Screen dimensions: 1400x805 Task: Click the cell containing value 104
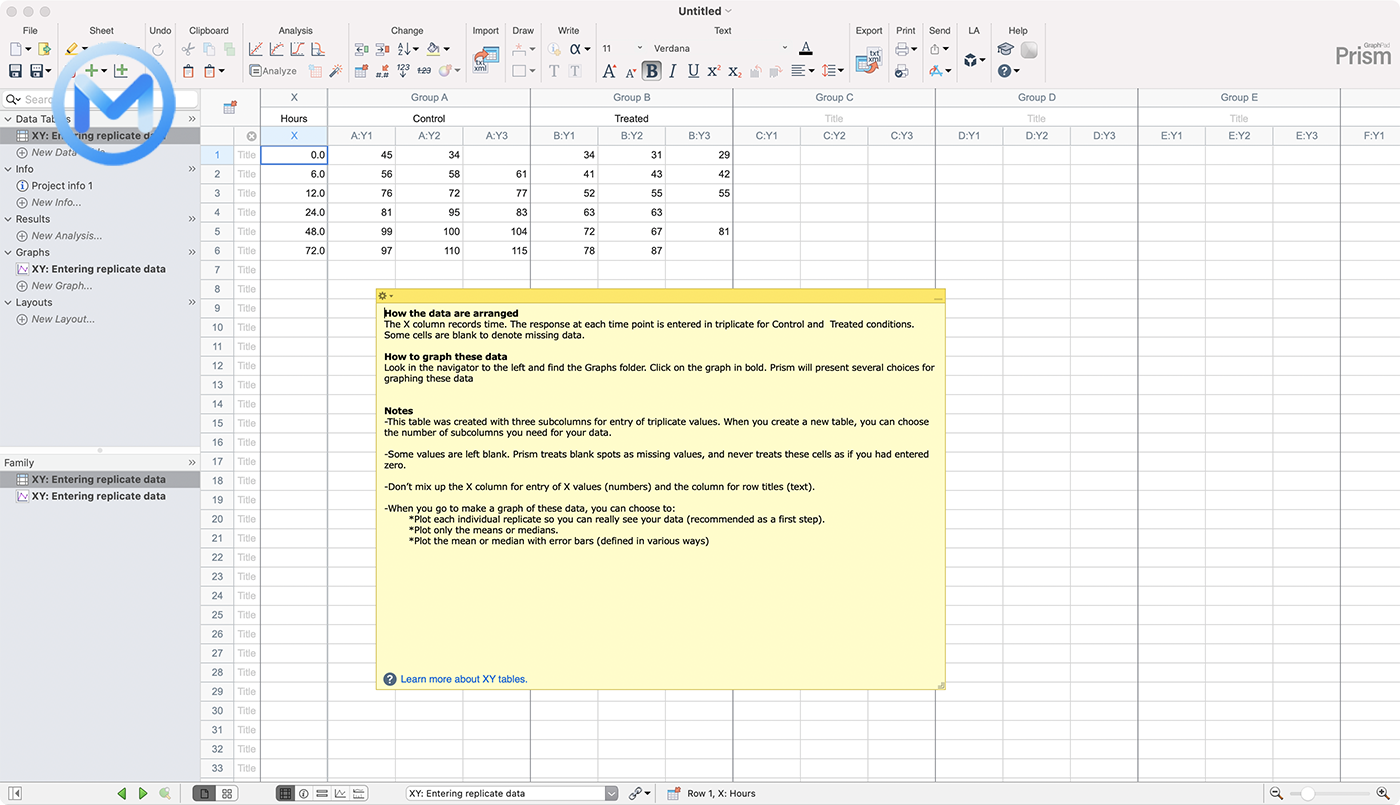pyautogui.click(x=496, y=232)
